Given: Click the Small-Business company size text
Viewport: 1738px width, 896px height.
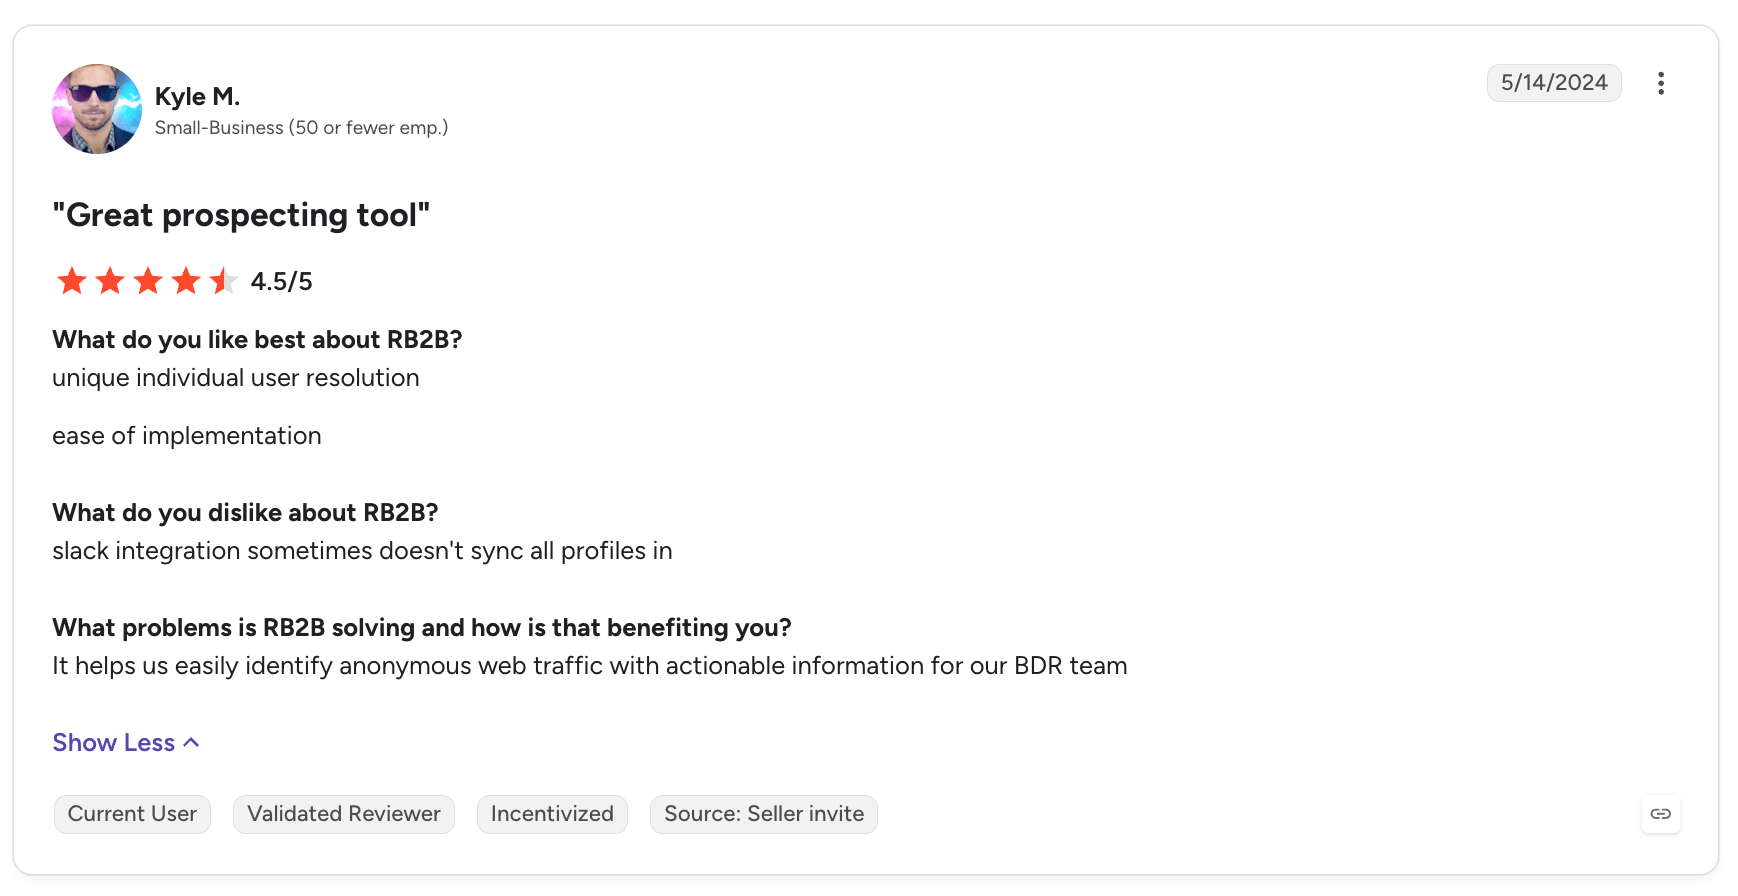Looking at the screenshot, I should coord(301,128).
